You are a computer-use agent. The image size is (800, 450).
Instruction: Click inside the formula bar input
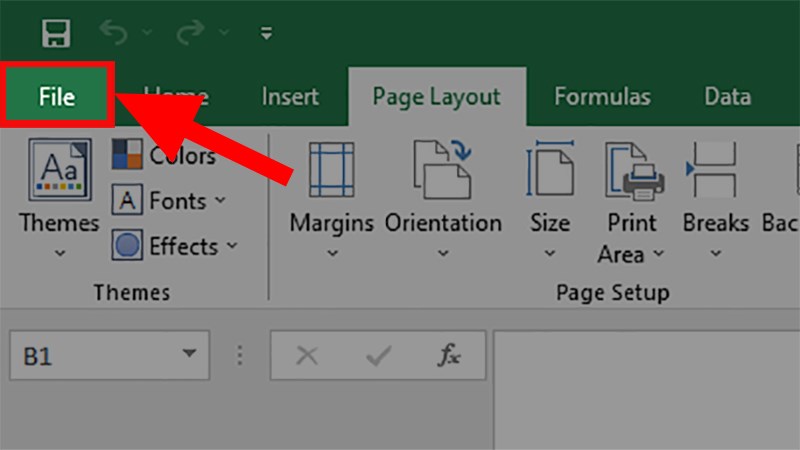650,355
